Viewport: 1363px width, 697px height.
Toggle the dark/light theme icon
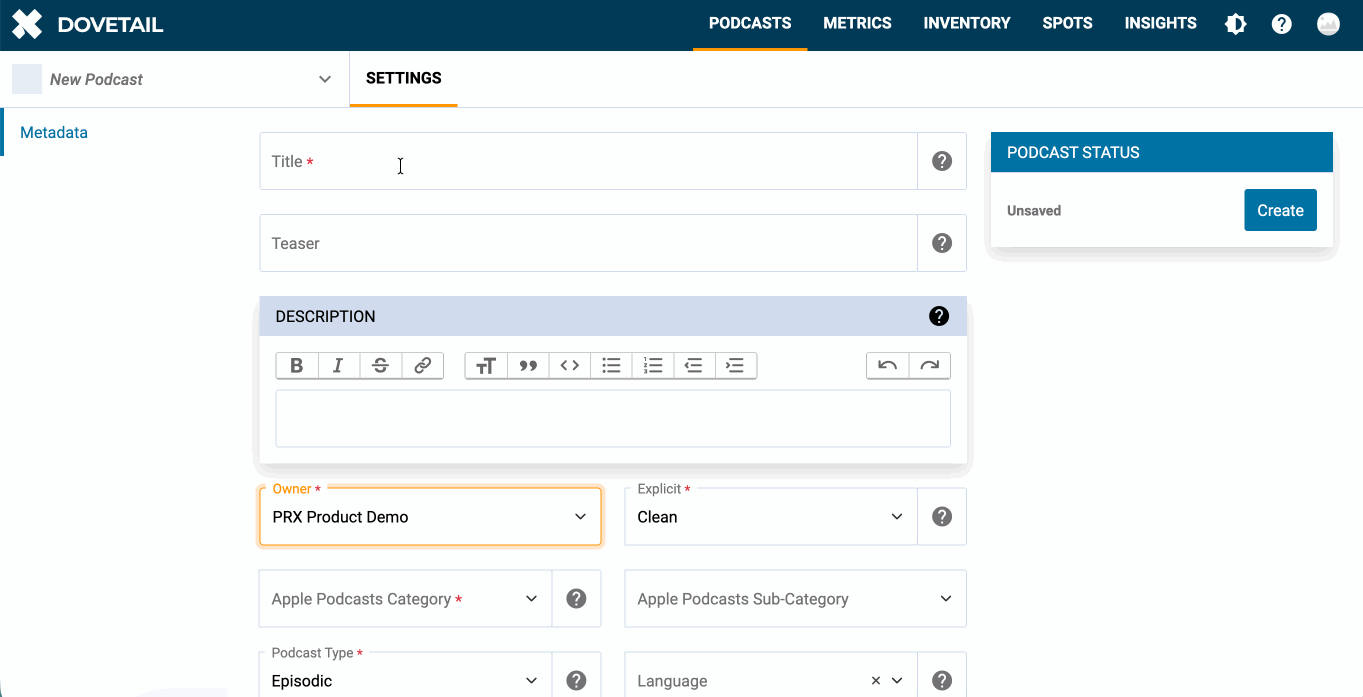click(x=1236, y=24)
